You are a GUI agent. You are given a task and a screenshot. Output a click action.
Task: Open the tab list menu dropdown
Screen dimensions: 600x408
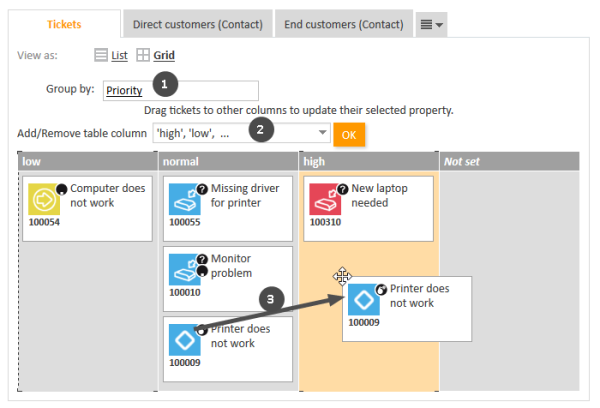(x=432, y=22)
